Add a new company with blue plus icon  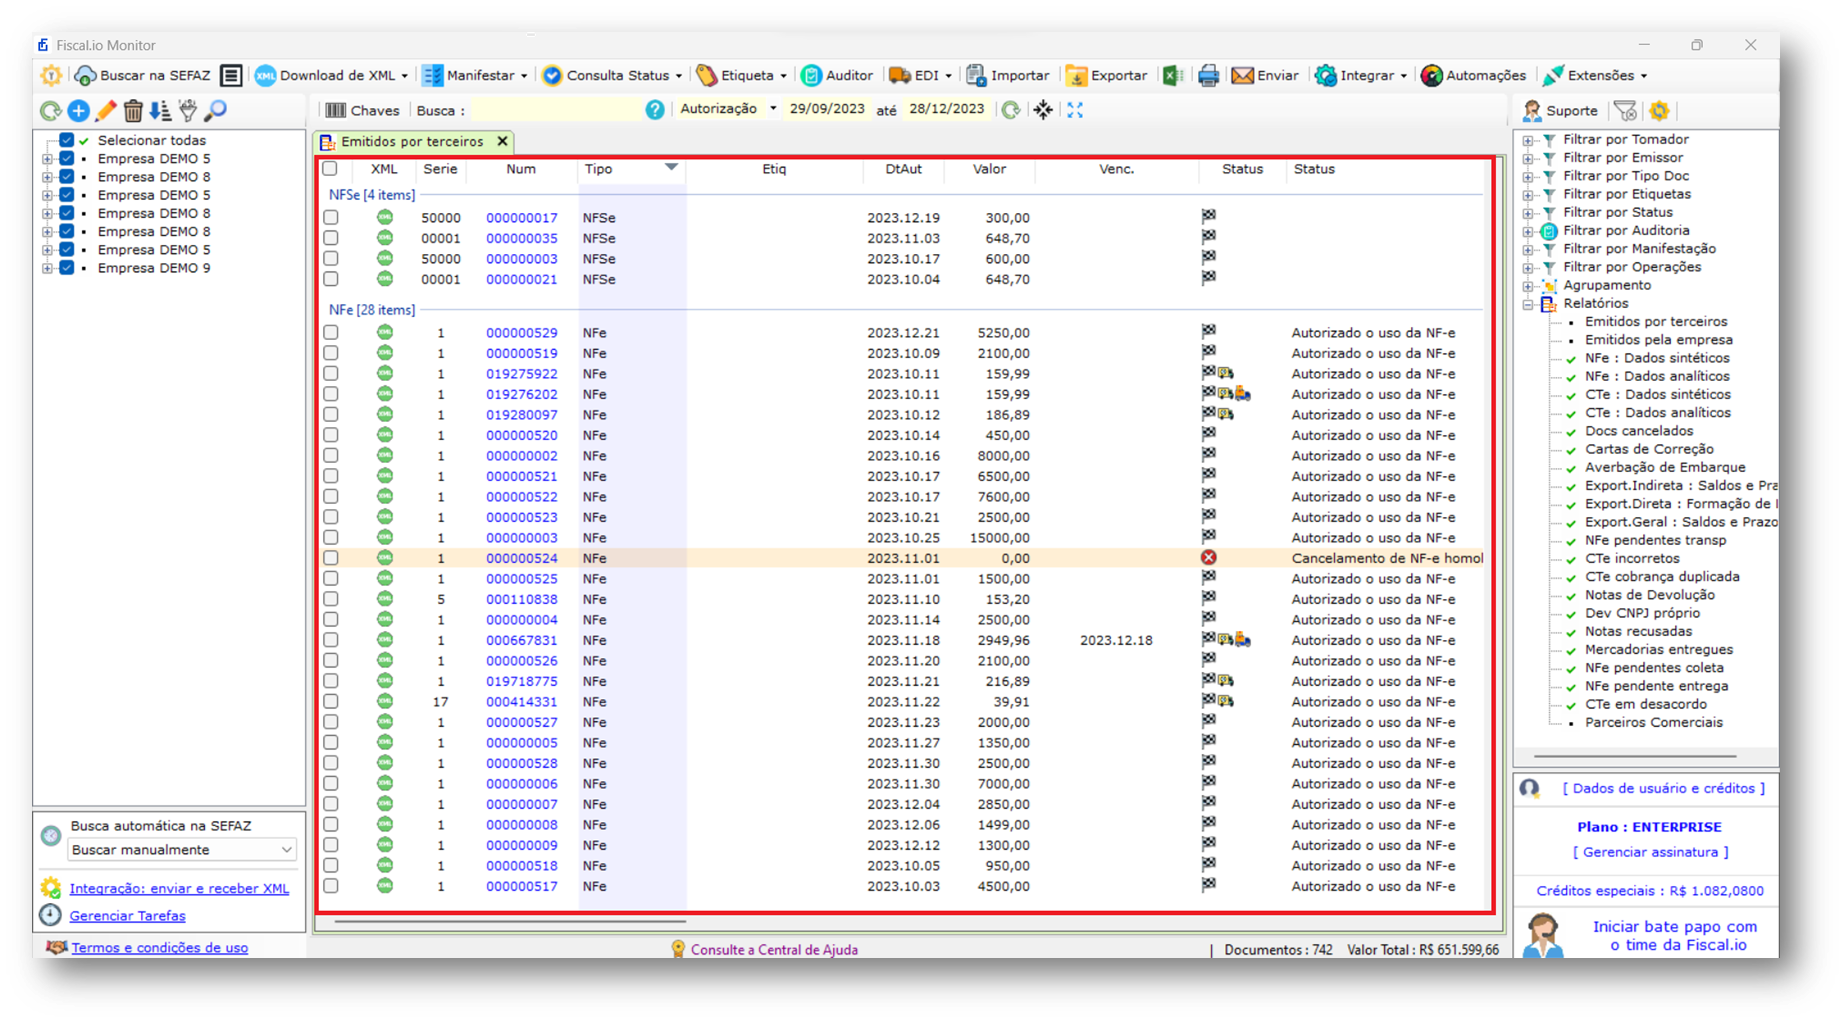tap(78, 111)
